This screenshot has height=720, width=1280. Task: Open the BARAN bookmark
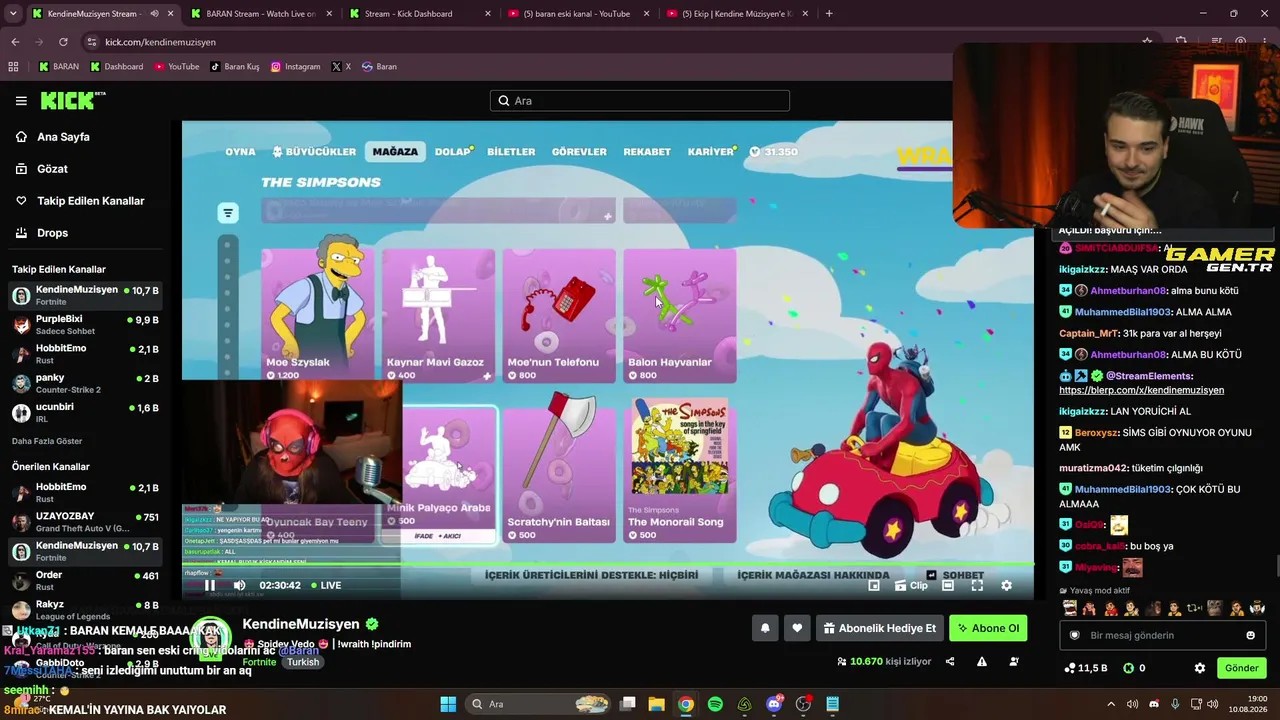(59, 67)
